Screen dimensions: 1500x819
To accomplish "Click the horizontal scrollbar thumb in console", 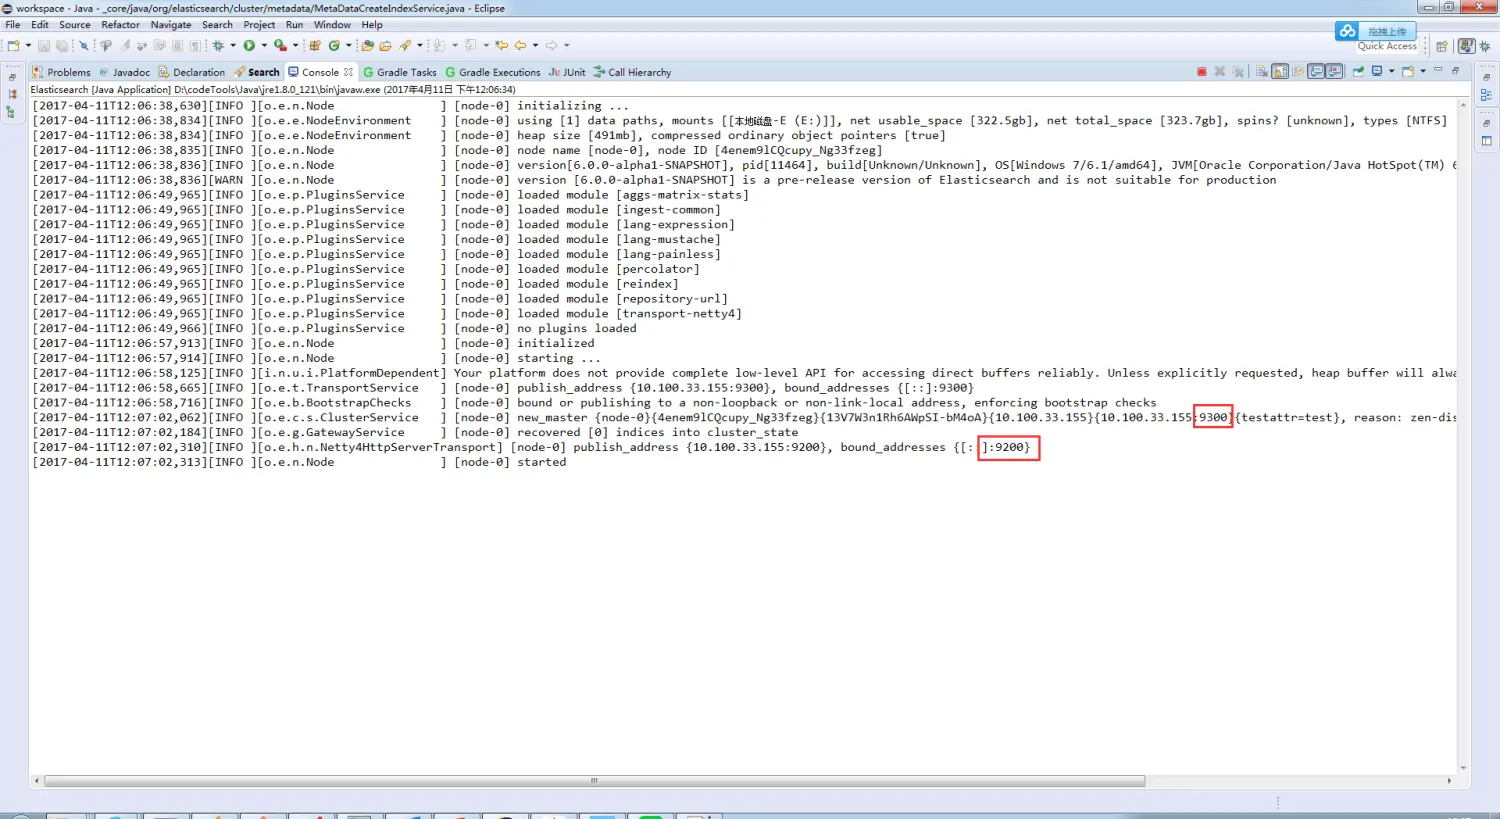I will [x=594, y=780].
